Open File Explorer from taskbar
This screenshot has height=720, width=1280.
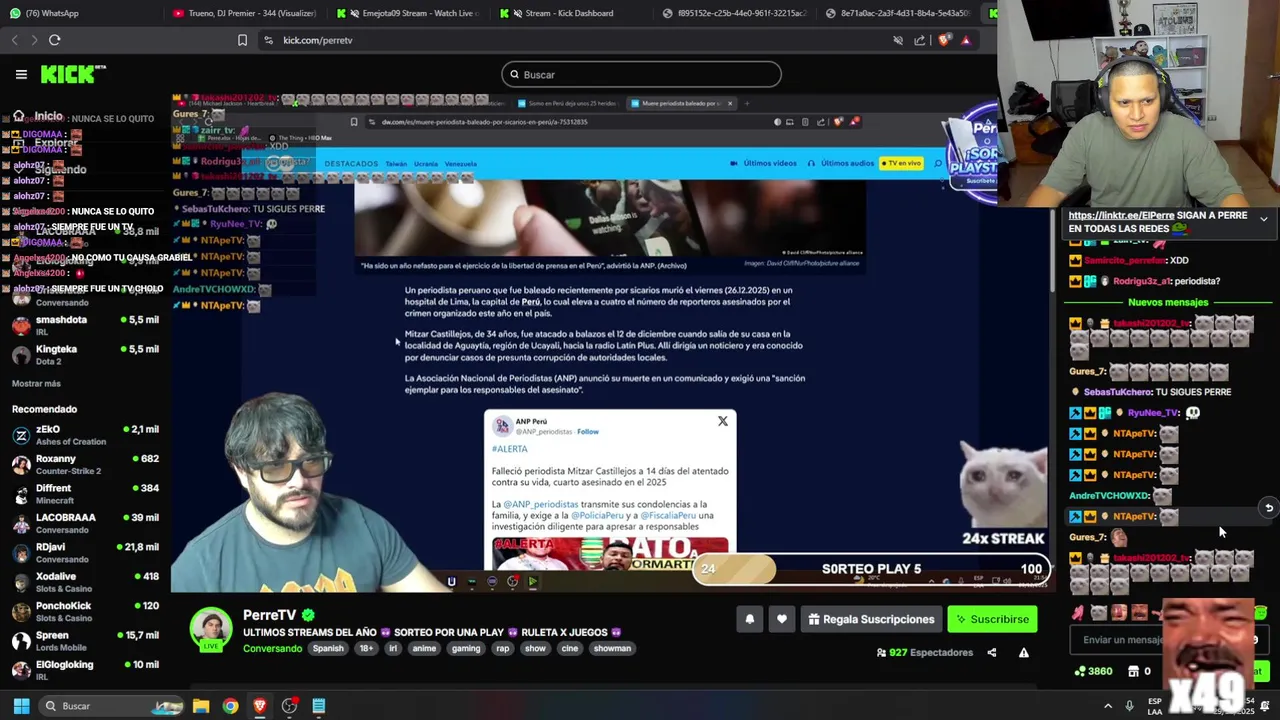pos(201,706)
